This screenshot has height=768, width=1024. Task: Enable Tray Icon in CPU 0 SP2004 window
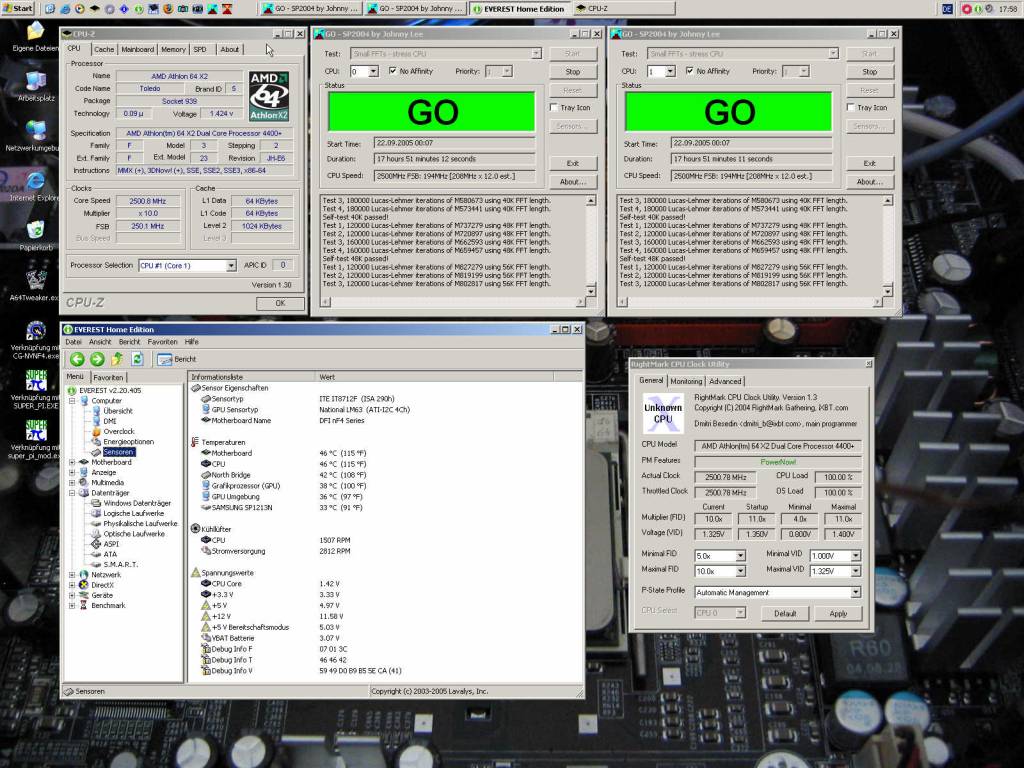pos(554,107)
